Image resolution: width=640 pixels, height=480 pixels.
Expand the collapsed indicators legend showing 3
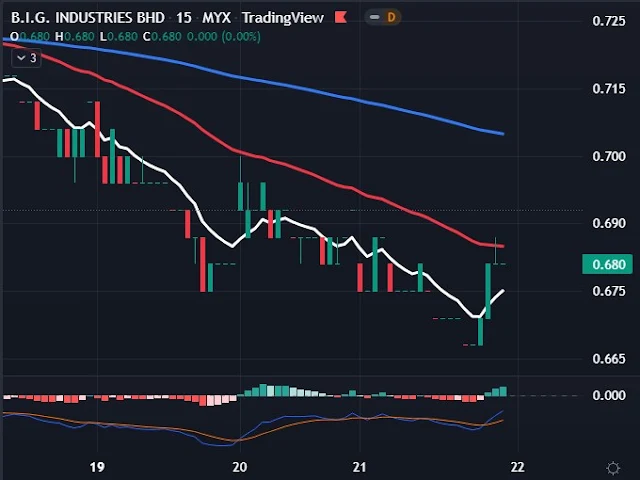click(x=26, y=58)
